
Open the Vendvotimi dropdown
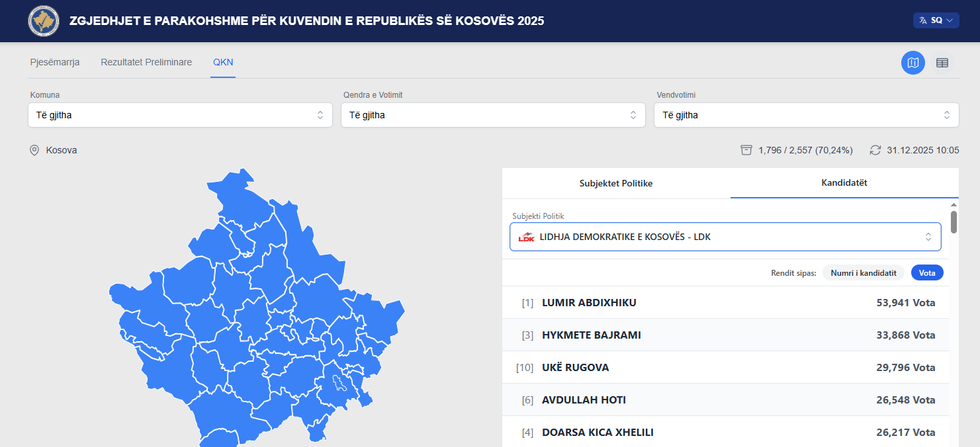pos(806,115)
